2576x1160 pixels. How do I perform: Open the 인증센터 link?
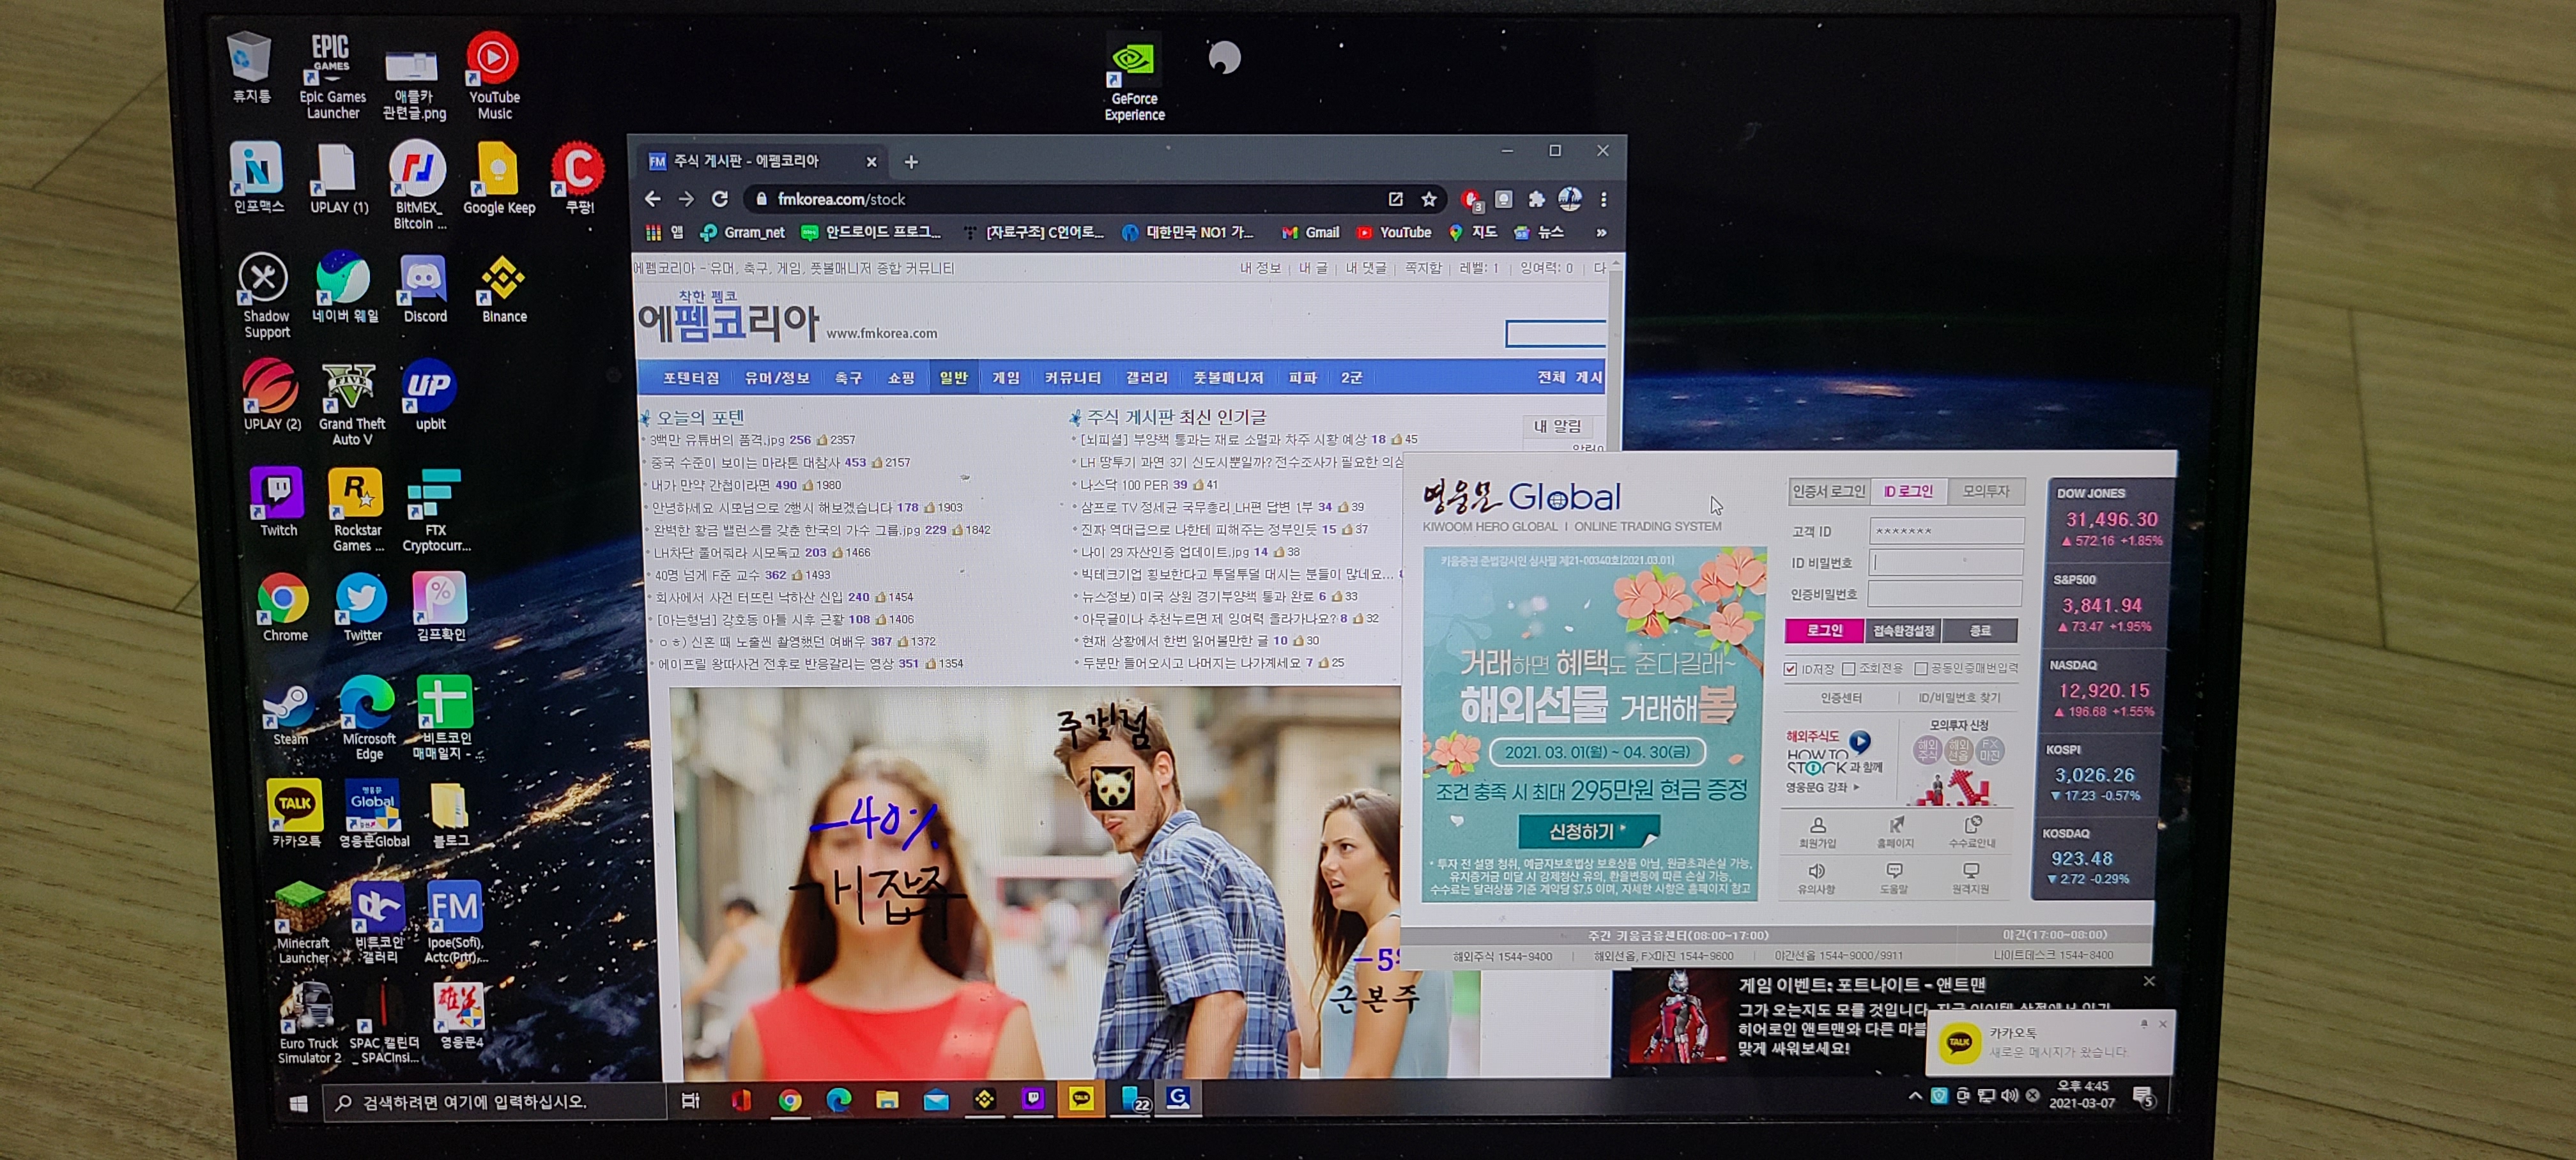pyautogui.click(x=1840, y=698)
